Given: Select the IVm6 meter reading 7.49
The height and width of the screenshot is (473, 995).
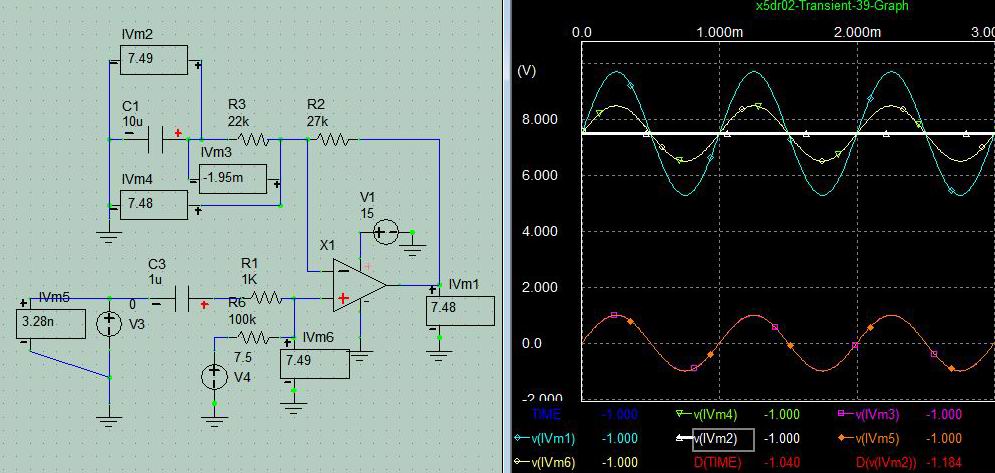Looking at the screenshot, I should 315,363.
